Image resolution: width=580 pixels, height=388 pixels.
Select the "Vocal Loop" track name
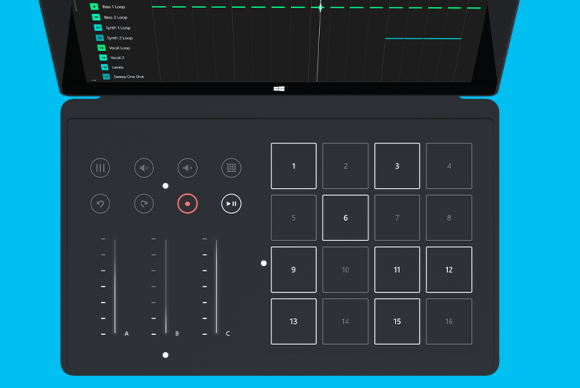(x=119, y=48)
